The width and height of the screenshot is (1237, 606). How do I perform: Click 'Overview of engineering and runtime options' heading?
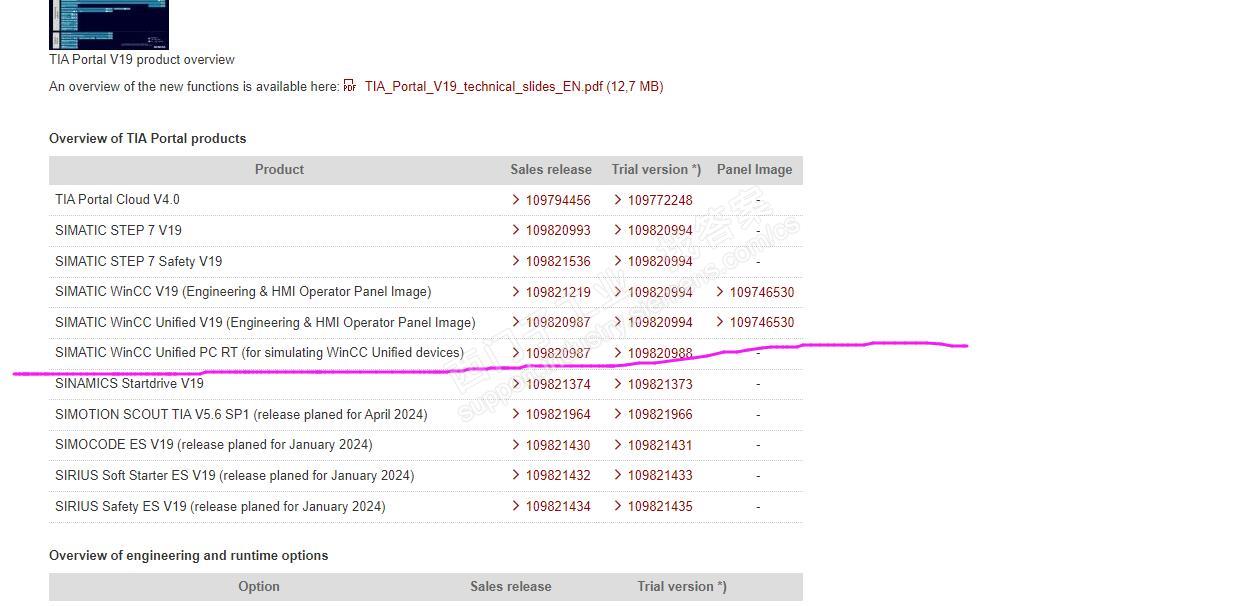188,555
